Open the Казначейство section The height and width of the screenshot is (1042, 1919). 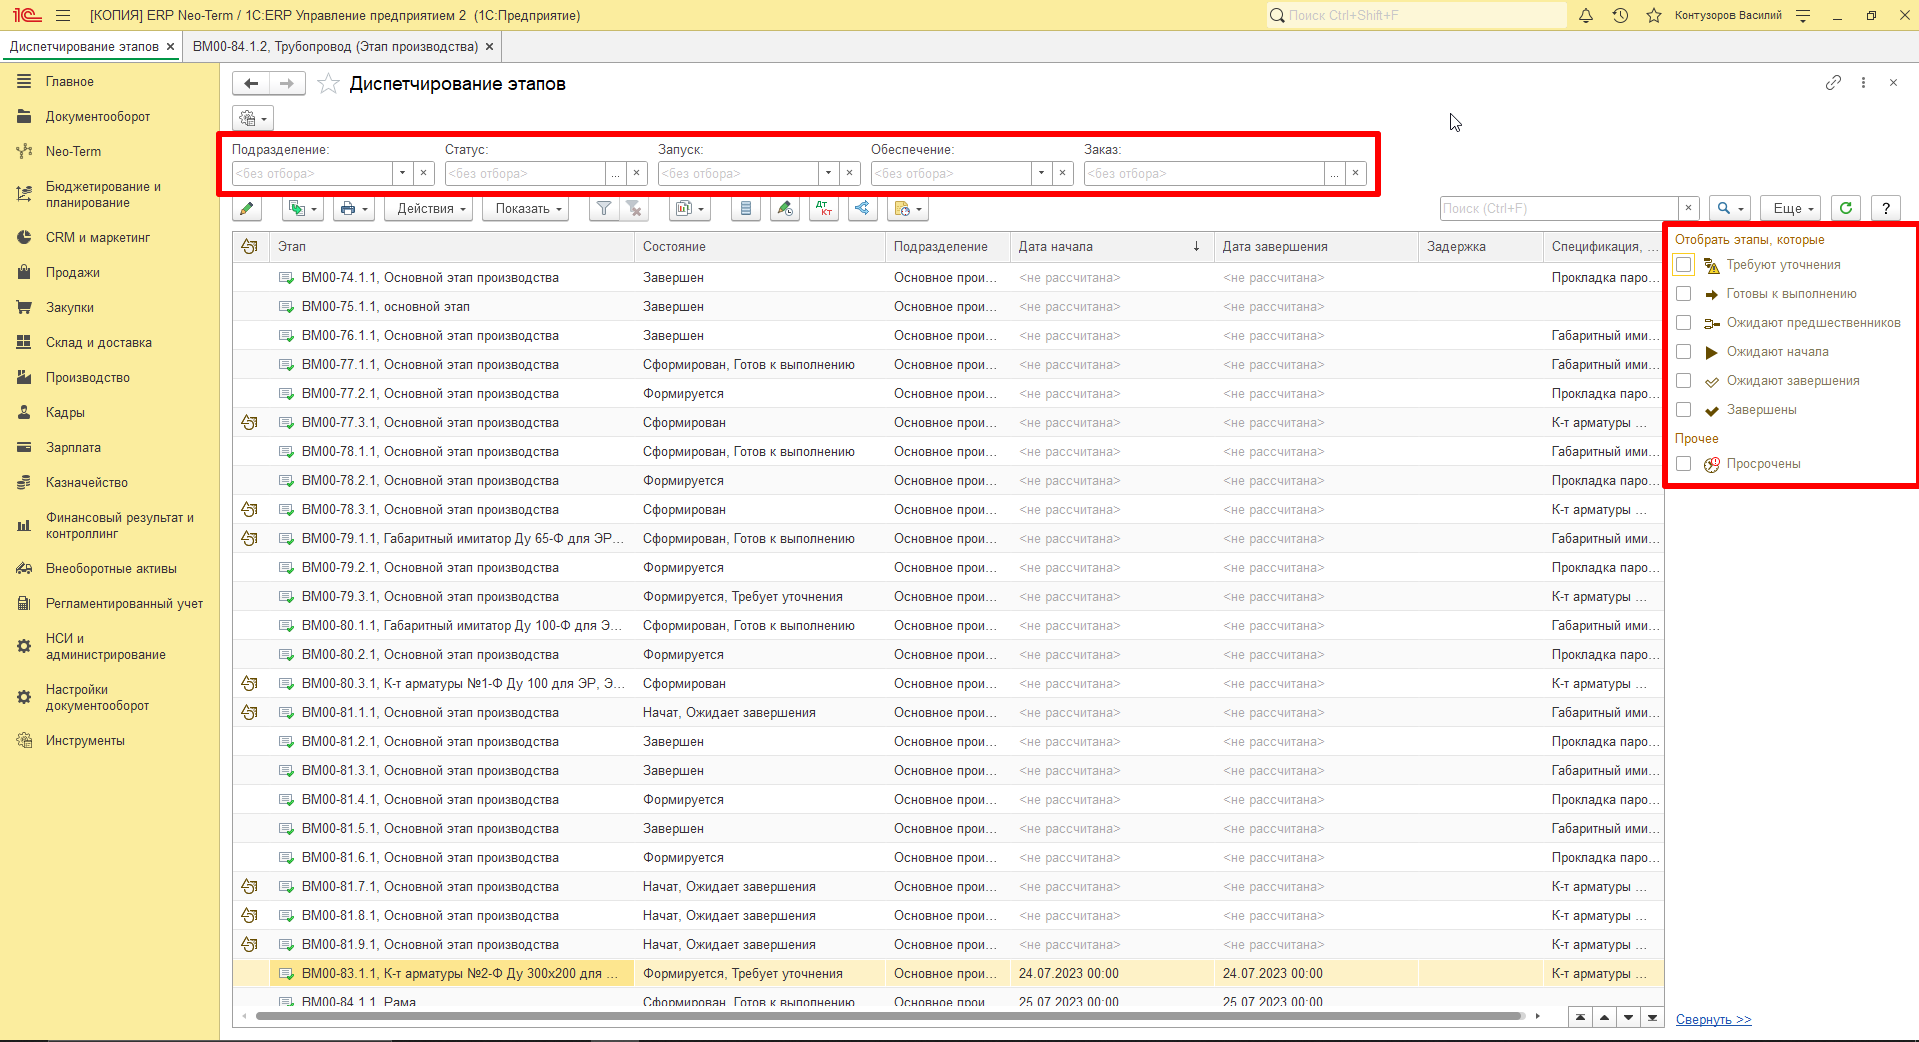tap(87, 483)
